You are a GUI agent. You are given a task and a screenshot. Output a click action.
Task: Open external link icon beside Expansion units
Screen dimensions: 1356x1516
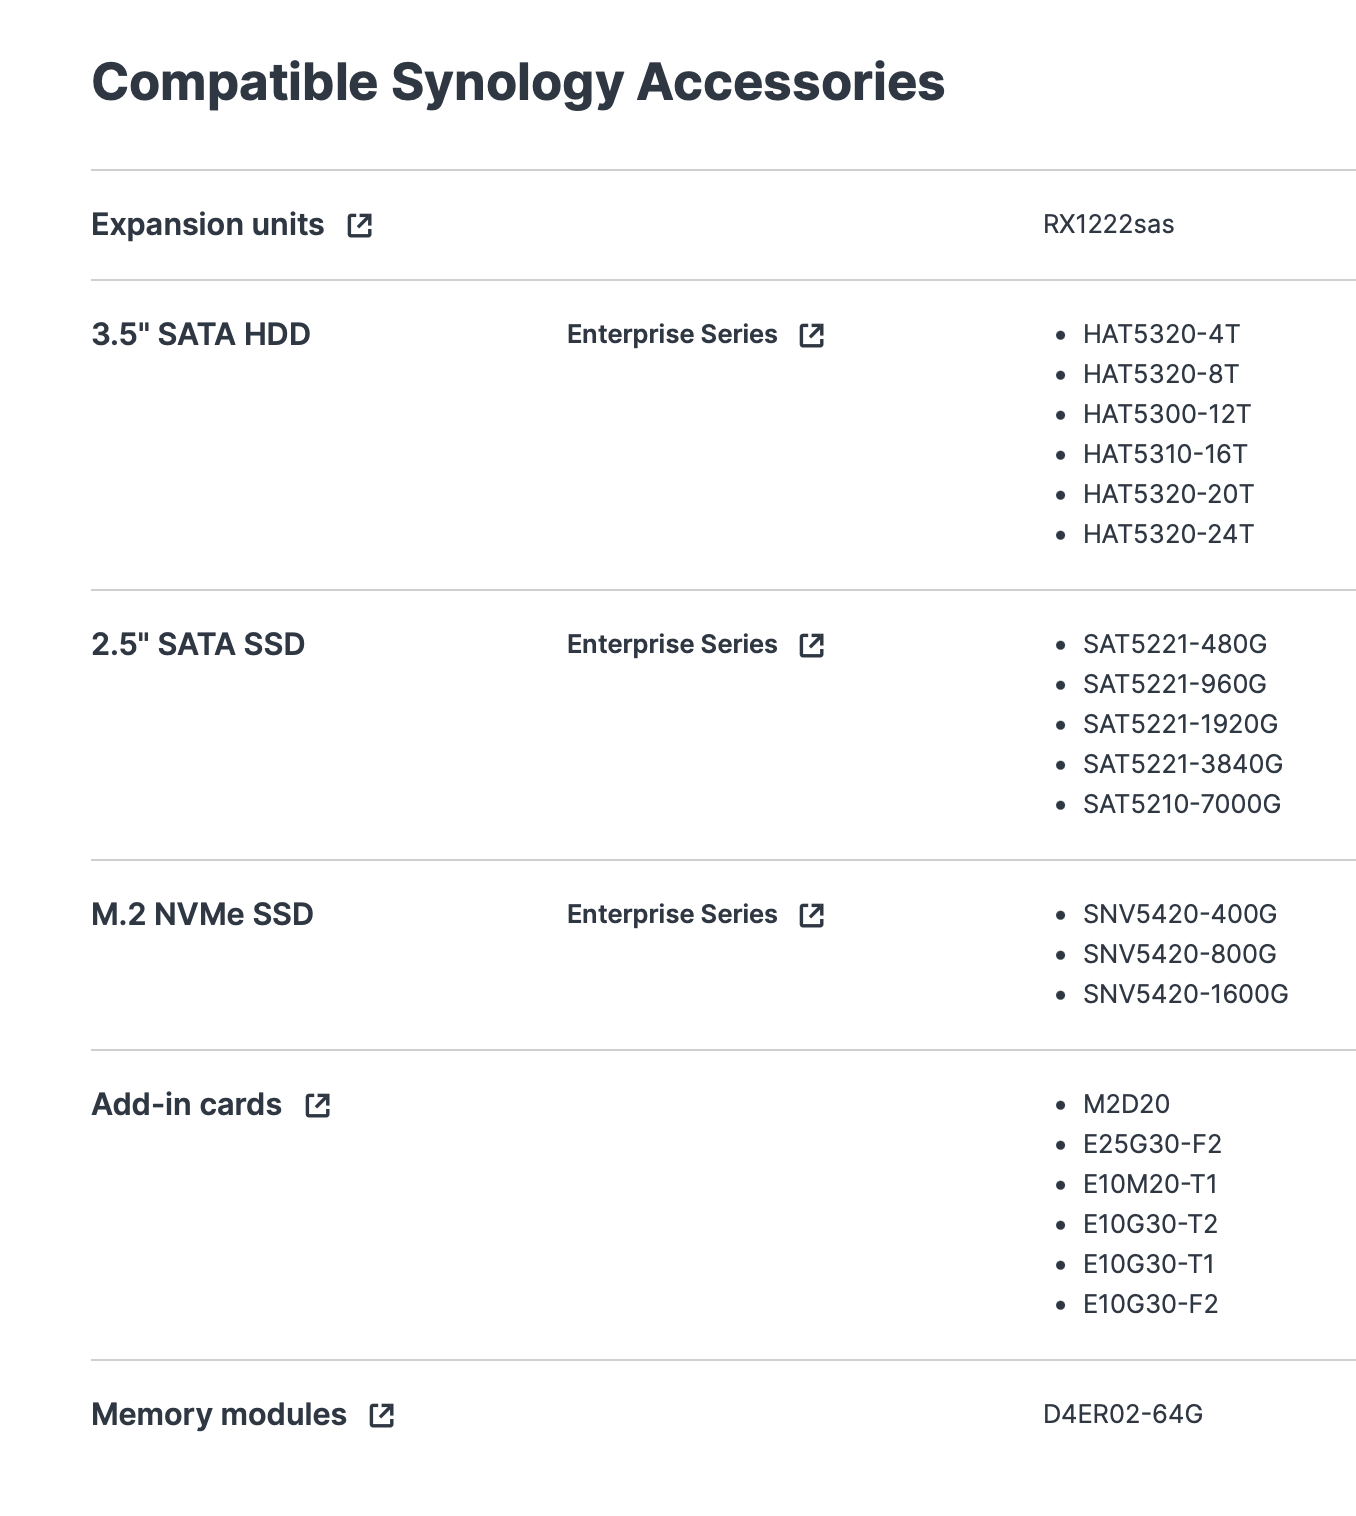[x=360, y=226]
